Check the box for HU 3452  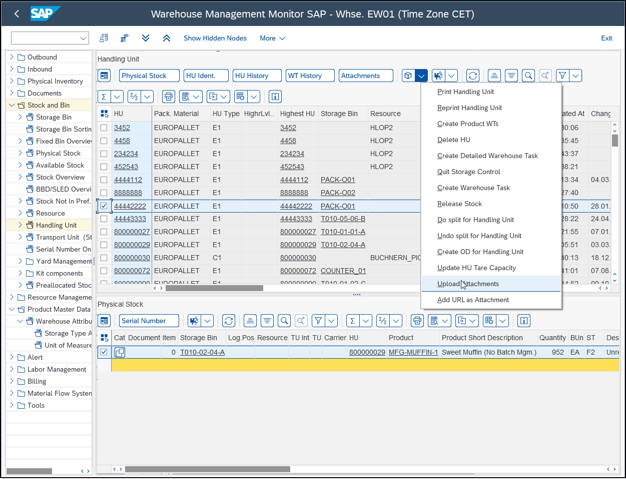104,128
